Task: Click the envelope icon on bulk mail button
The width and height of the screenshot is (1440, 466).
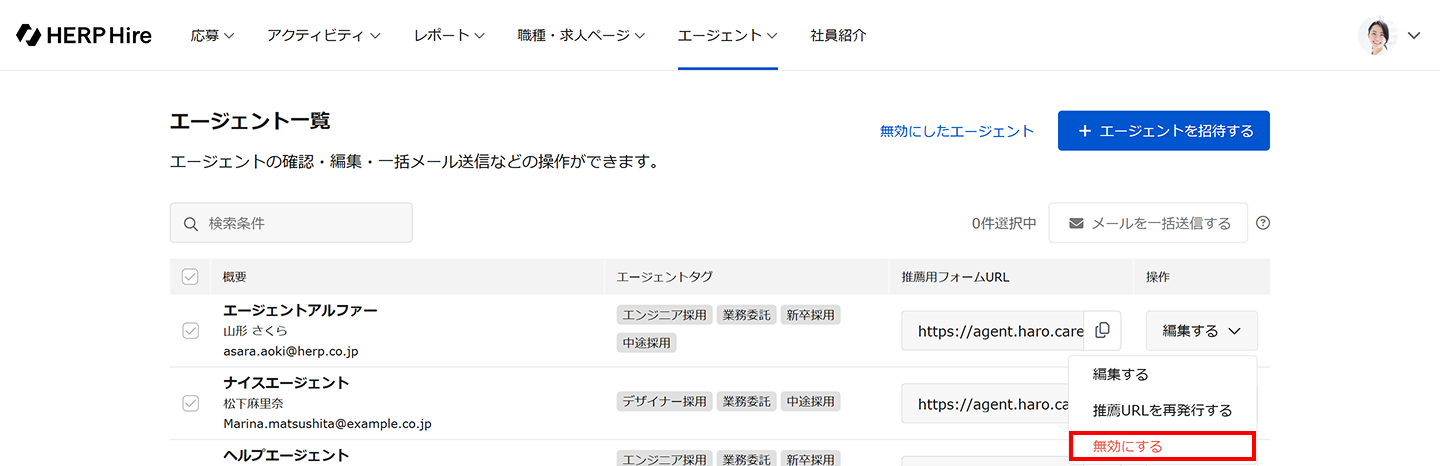Action: (1076, 223)
